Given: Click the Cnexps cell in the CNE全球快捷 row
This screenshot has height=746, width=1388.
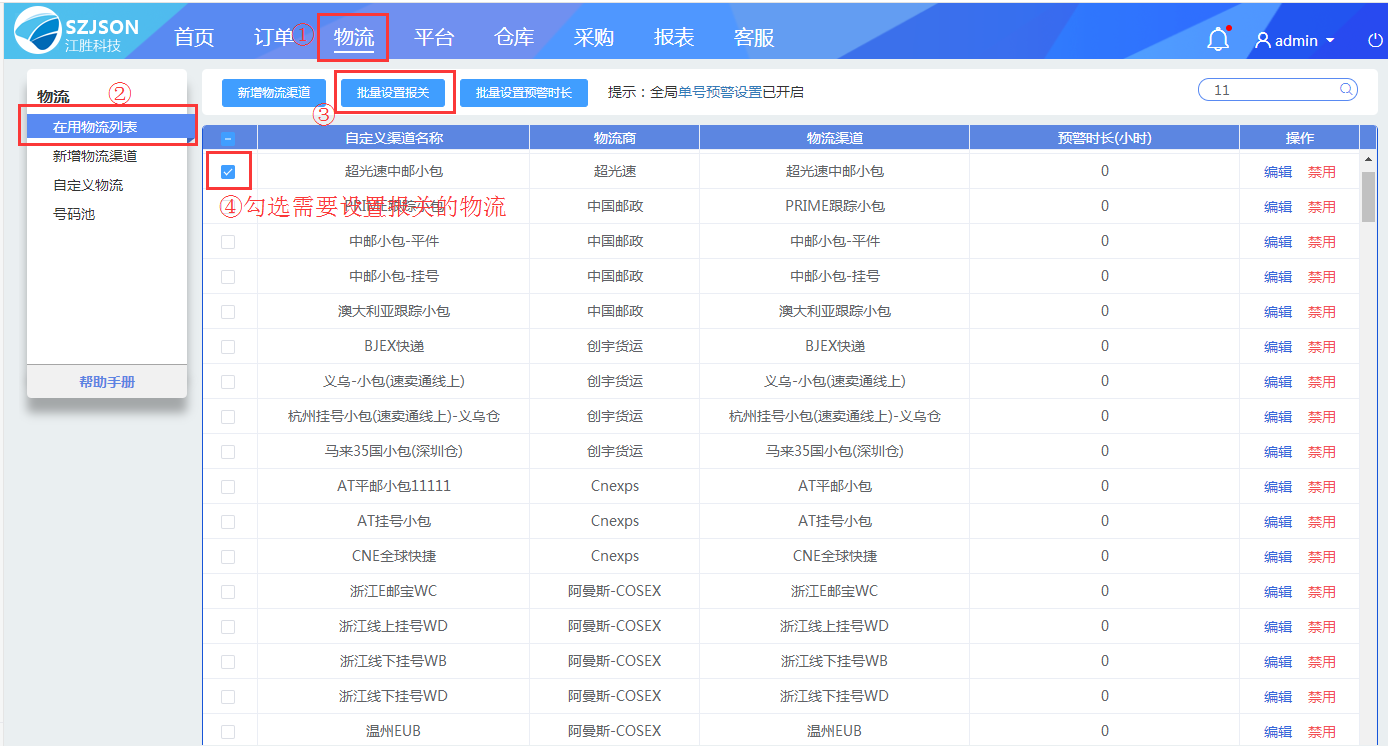Looking at the screenshot, I should pyautogui.click(x=615, y=556).
